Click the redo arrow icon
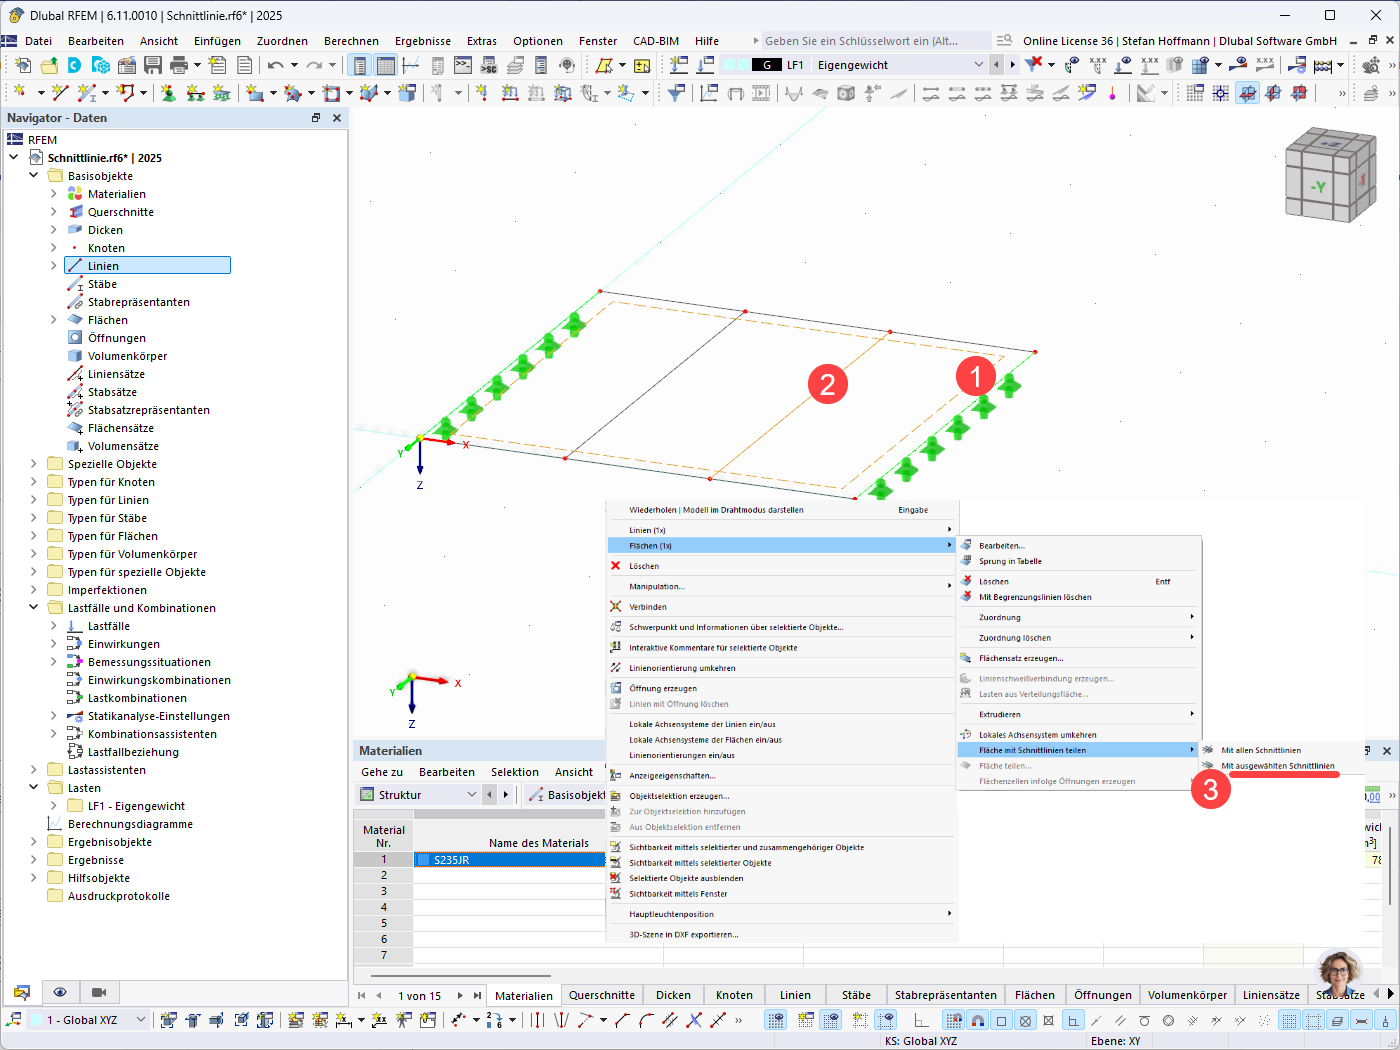The image size is (1400, 1050). [x=314, y=65]
